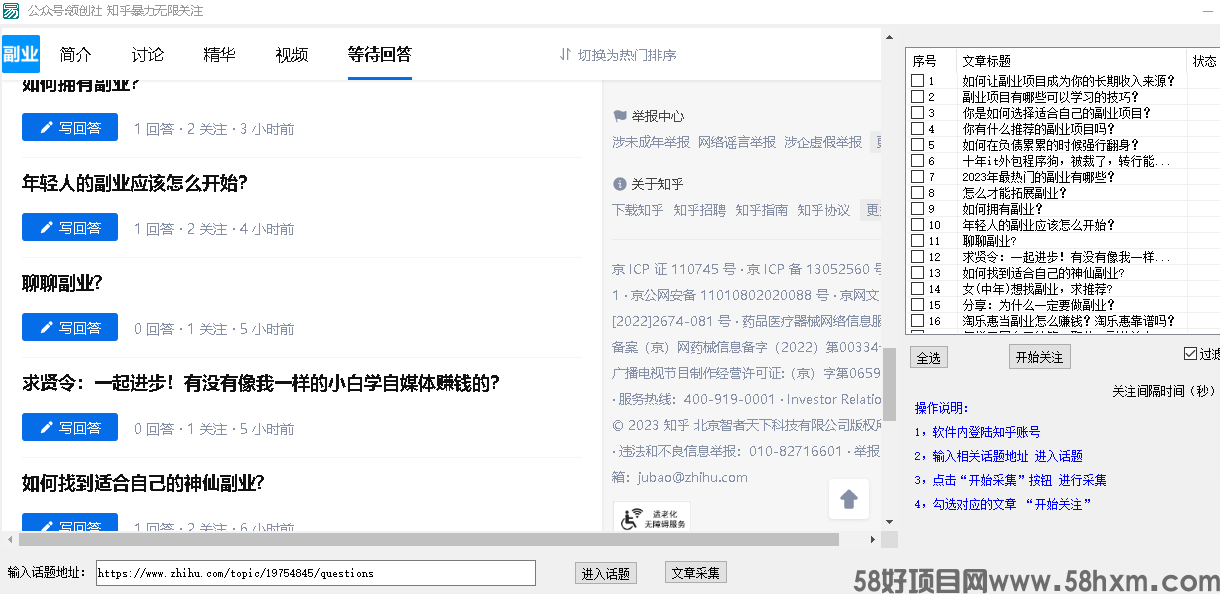1220x594 pixels.
Task: Check the checkbox for row 2
Action: [917, 97]
